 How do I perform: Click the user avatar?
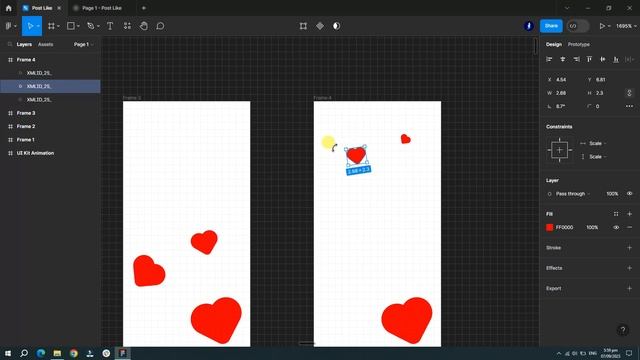coord(529,26)
